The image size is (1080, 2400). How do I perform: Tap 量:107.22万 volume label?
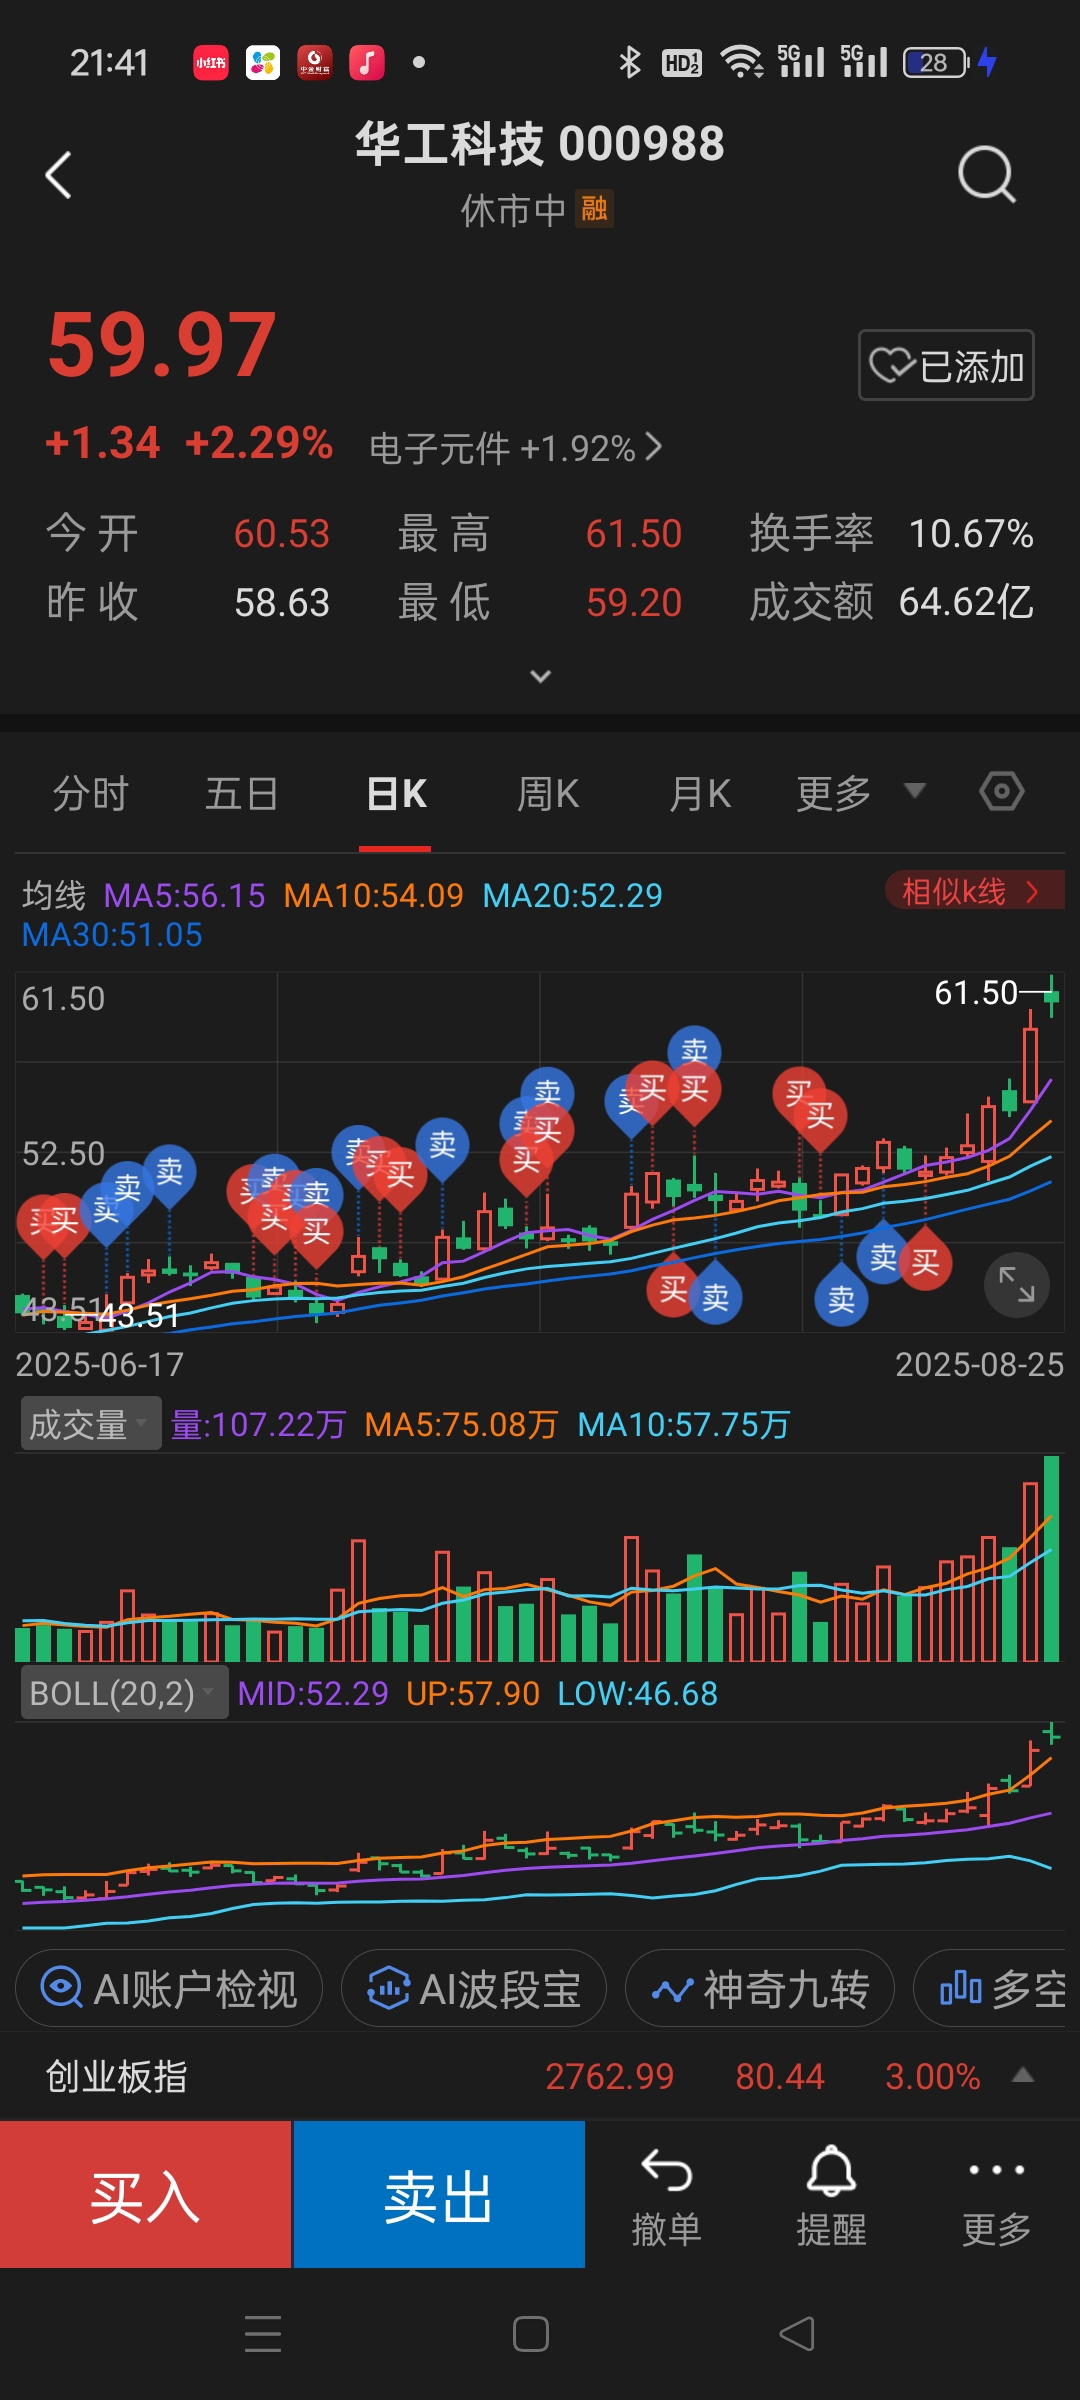point(258,1424)
